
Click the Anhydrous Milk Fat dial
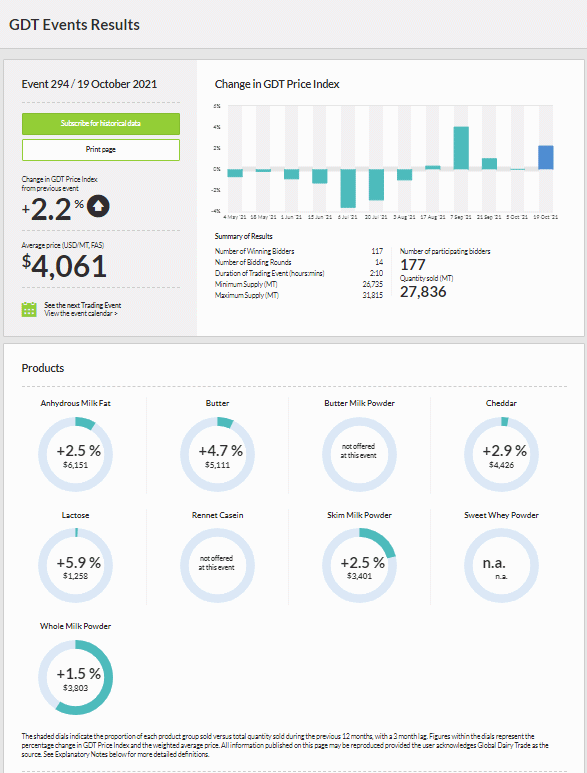pyautogui.click(x=75, y=454)
